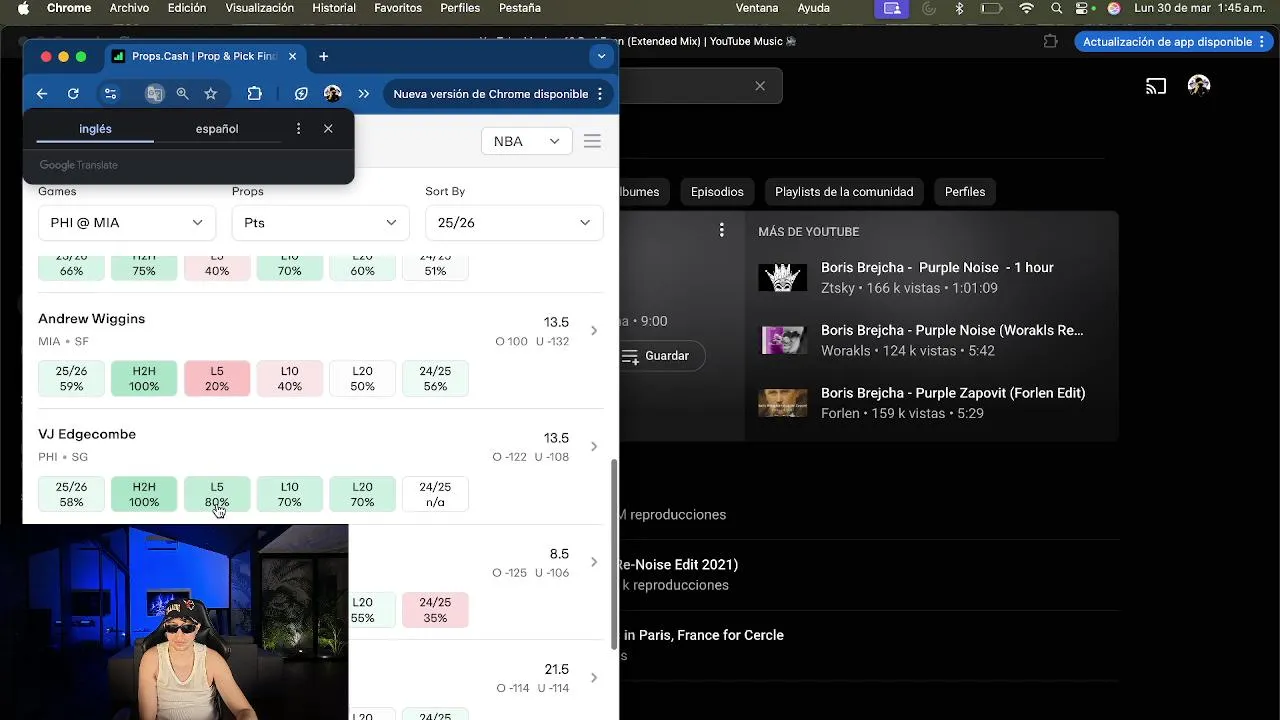Open the Chrome extensions puzzle icon
Screen dimensions: 1280x720
coord(254,94)
